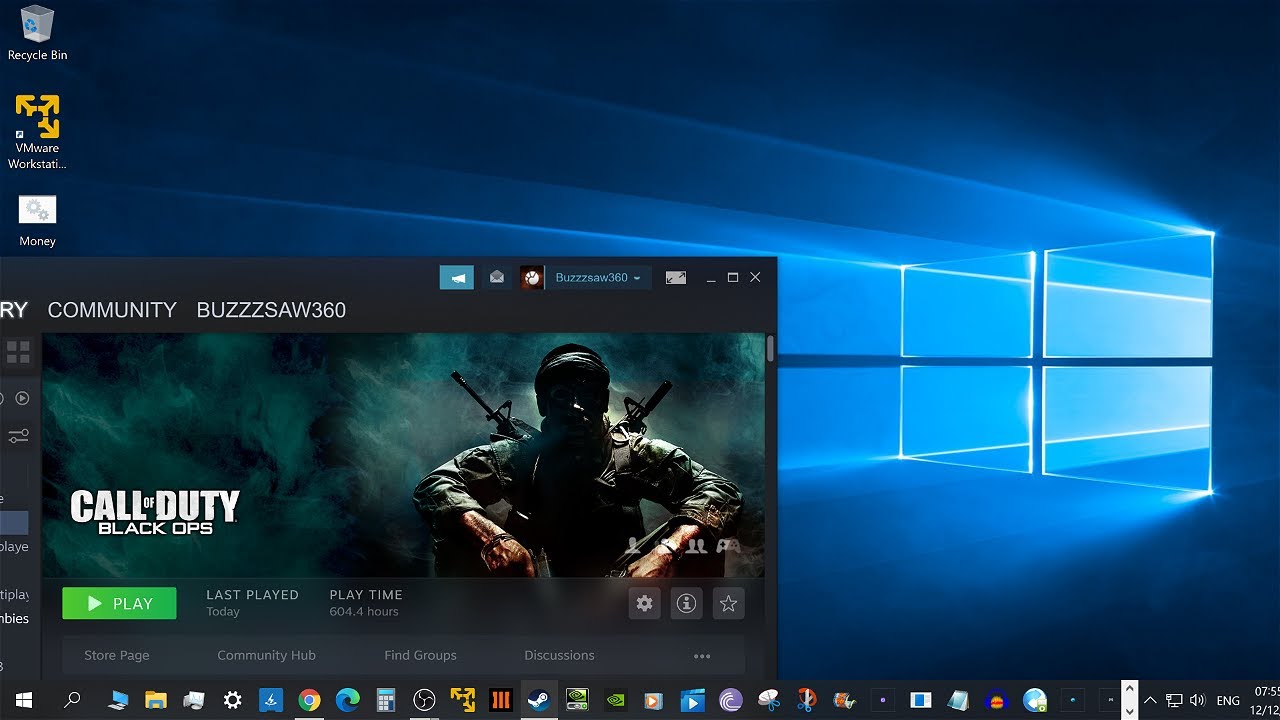Click the taskbar clock

(1265, 700)
